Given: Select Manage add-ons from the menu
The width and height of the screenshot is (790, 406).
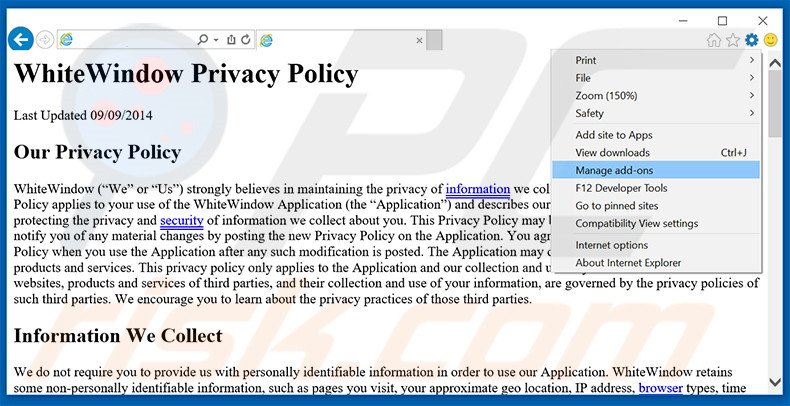Looking at the screenshot, I should tap(656, 170).
